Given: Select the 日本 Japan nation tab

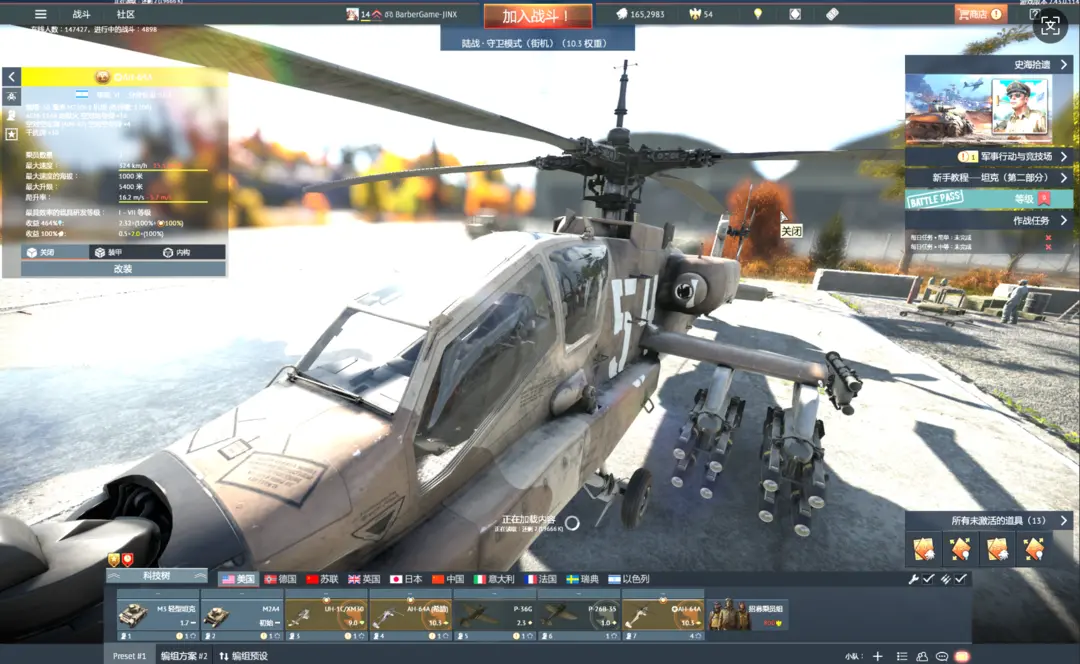Looking at the screenshot, I should [x=406, y=579].
